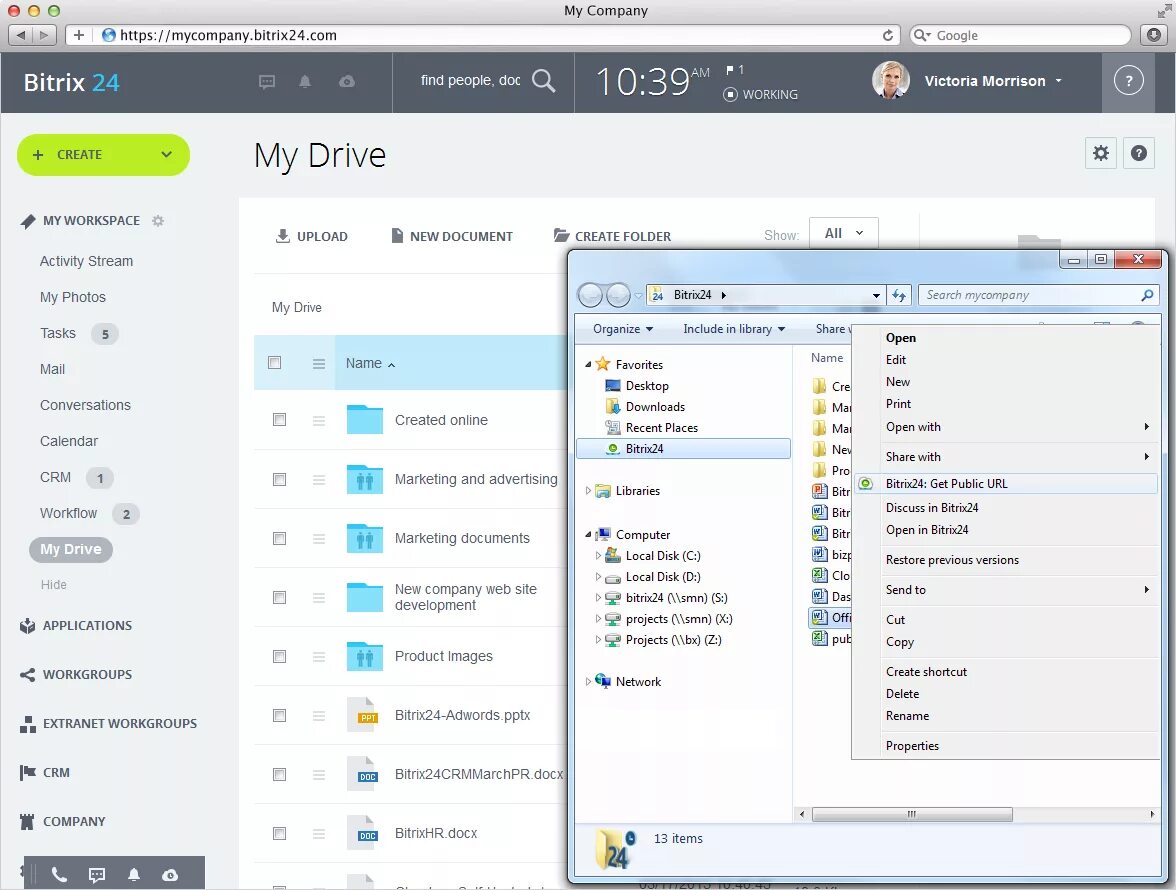Check the New company web site development checkbox
Screen dimensions: 1176x890
click(x=279, y=598)
